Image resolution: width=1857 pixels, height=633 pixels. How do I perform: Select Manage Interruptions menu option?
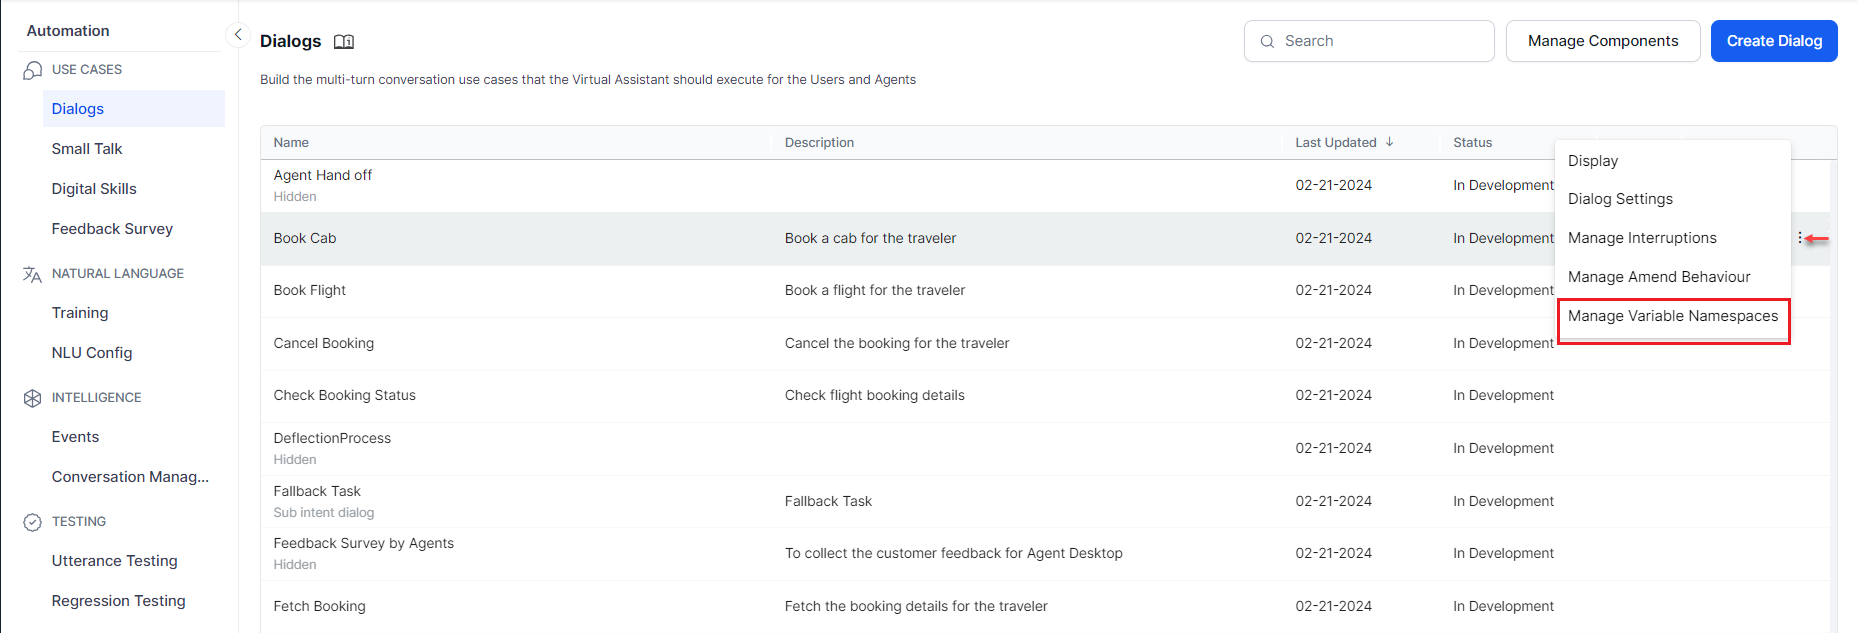click(x=1642, y=238)
